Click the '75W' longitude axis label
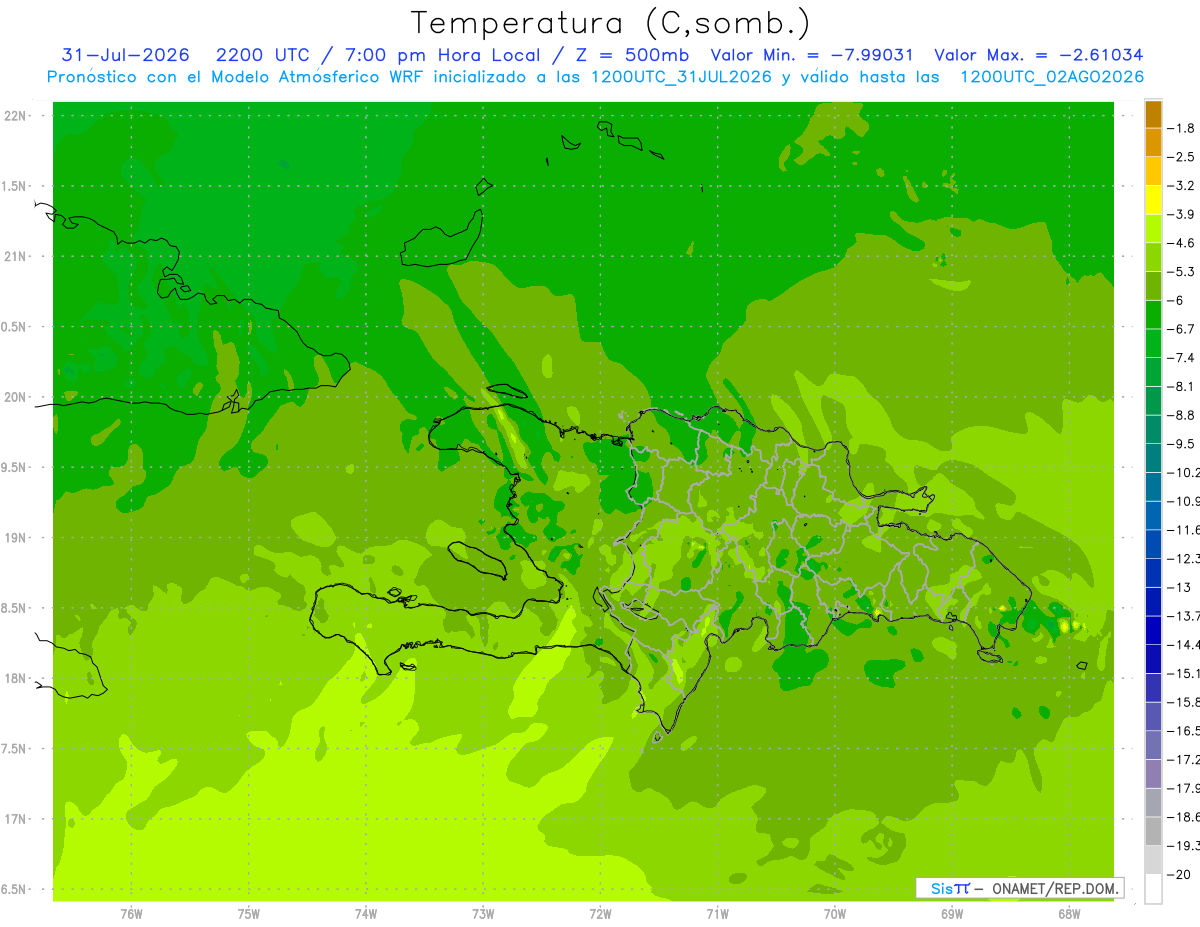The image size is (1200, 927). coord(248,914)
